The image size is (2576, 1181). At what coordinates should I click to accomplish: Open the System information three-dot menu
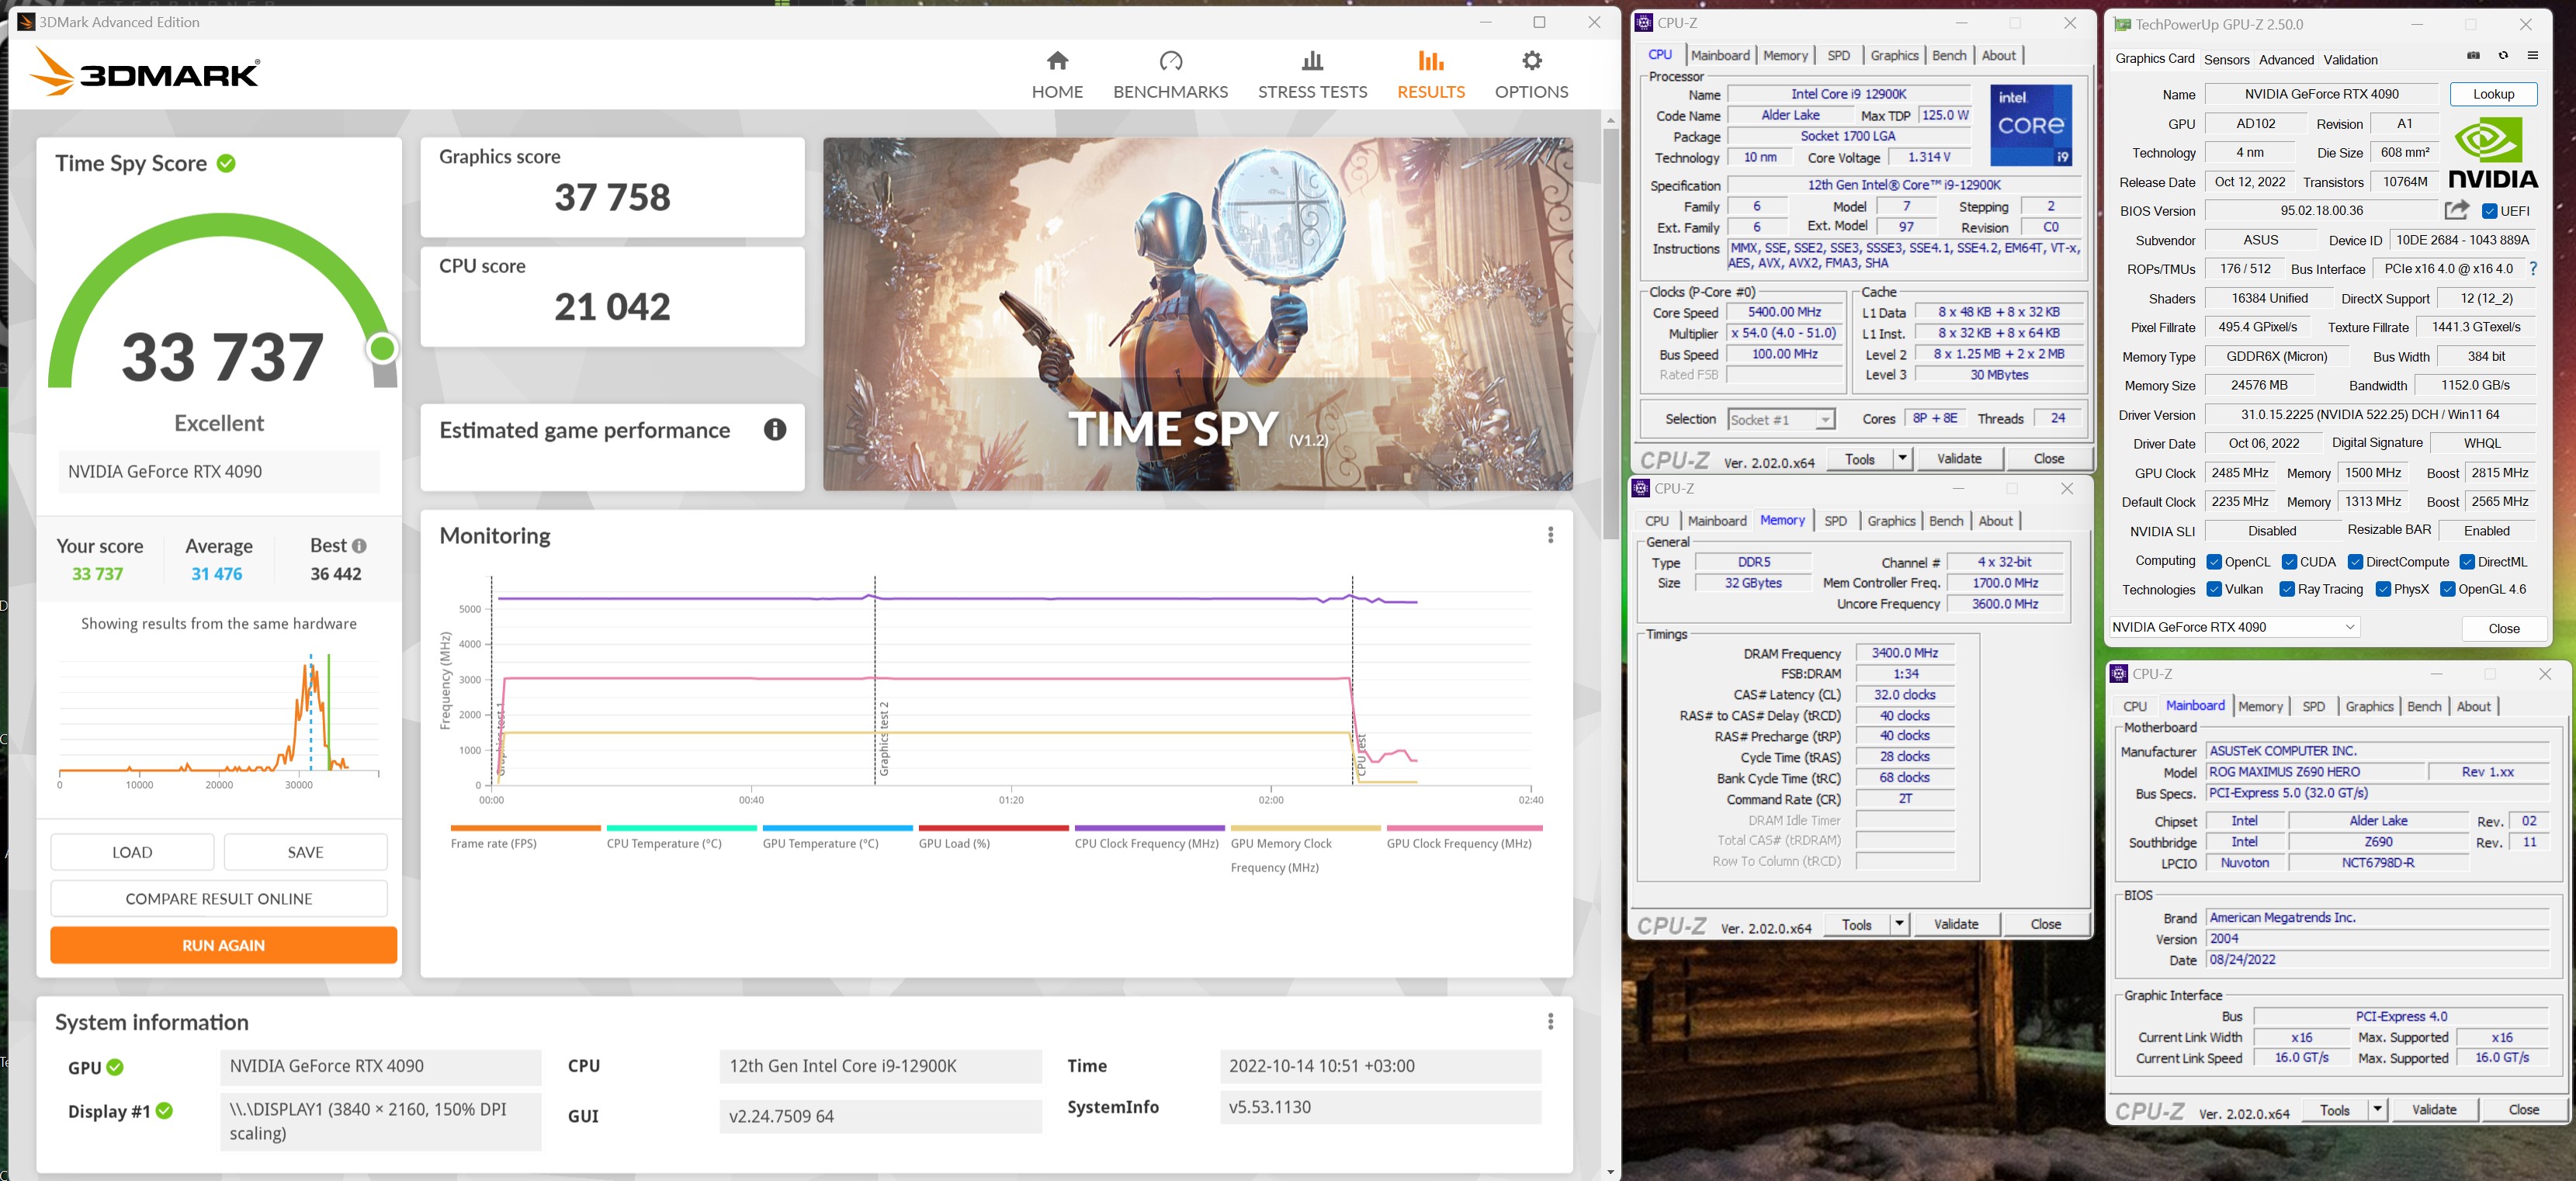[x=1550, y=1021]
